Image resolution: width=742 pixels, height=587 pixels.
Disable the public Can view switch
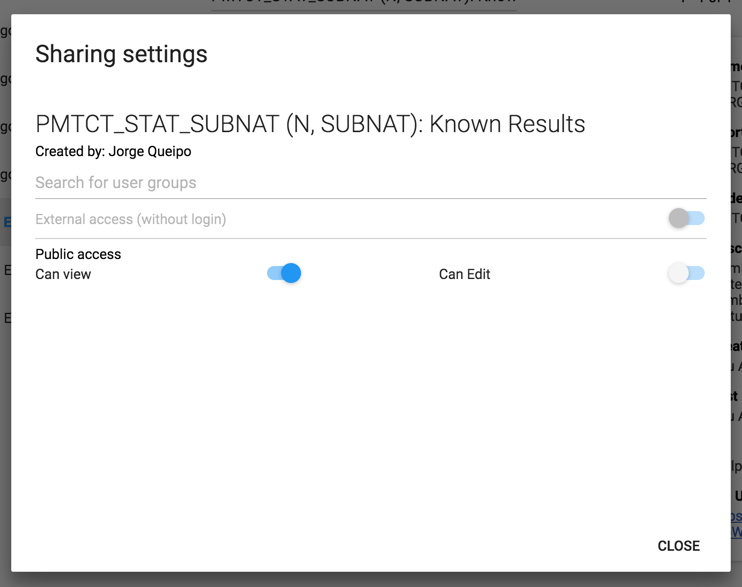coord(285,273)
